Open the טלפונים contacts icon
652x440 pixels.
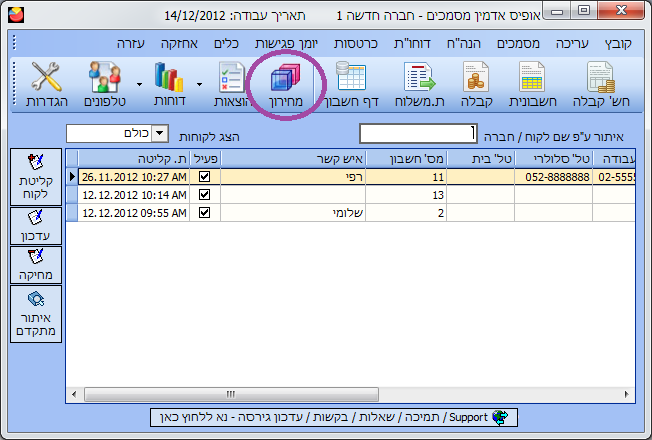[x=105, y=85]
